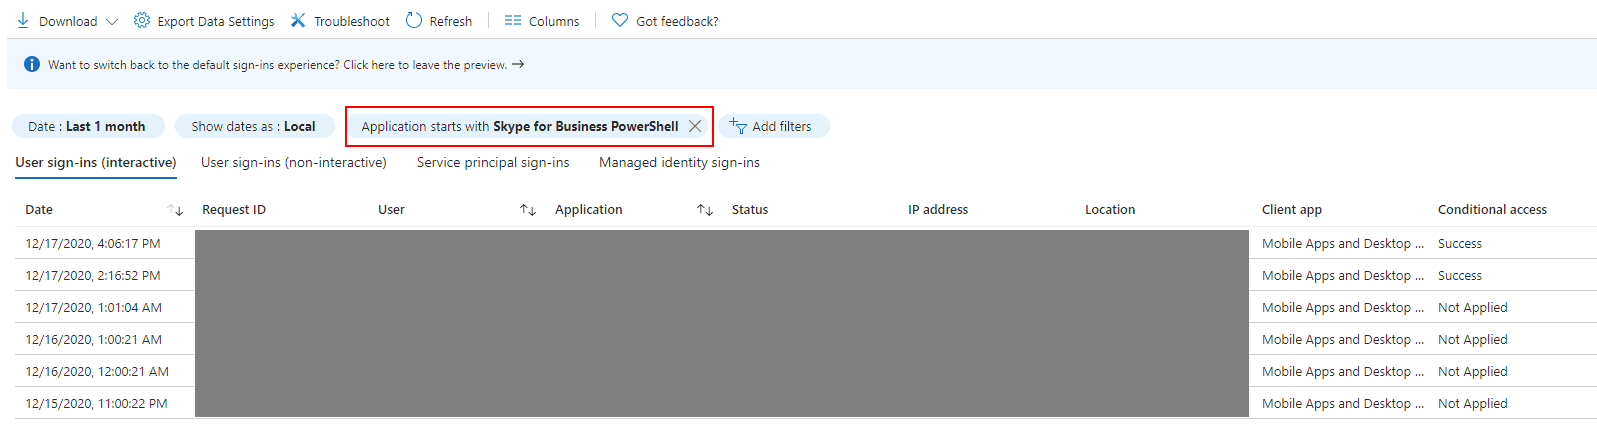The height and width of the screenshot is (426, 1597).
Task: Click the Refresh circular arrow icon
Action: [414, 21]
